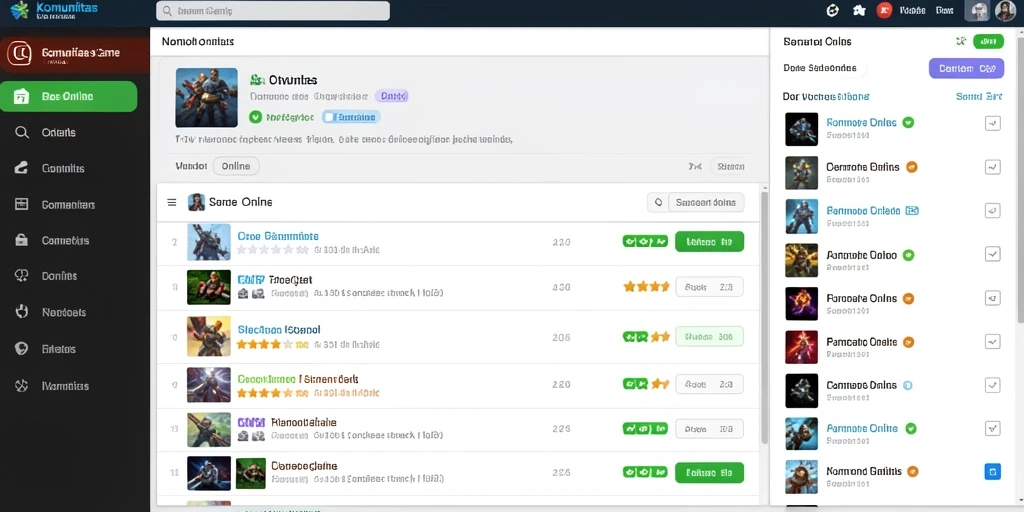Select the green Bos Online sidebar item

[x=69, y=97]
